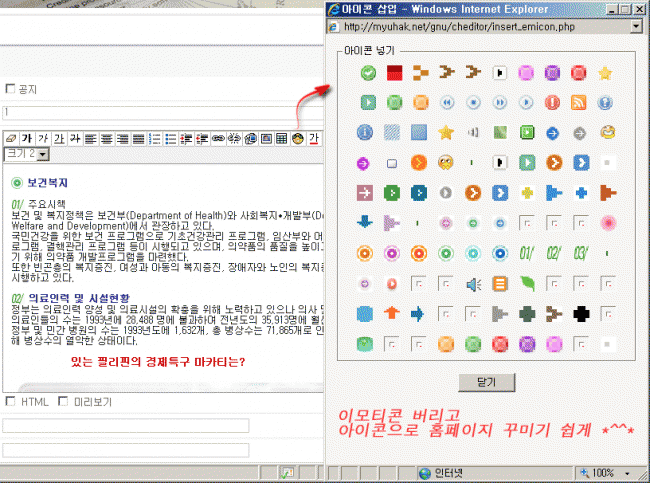Open the emoticon smiley face toolbar icon

[x=297, y=138]
